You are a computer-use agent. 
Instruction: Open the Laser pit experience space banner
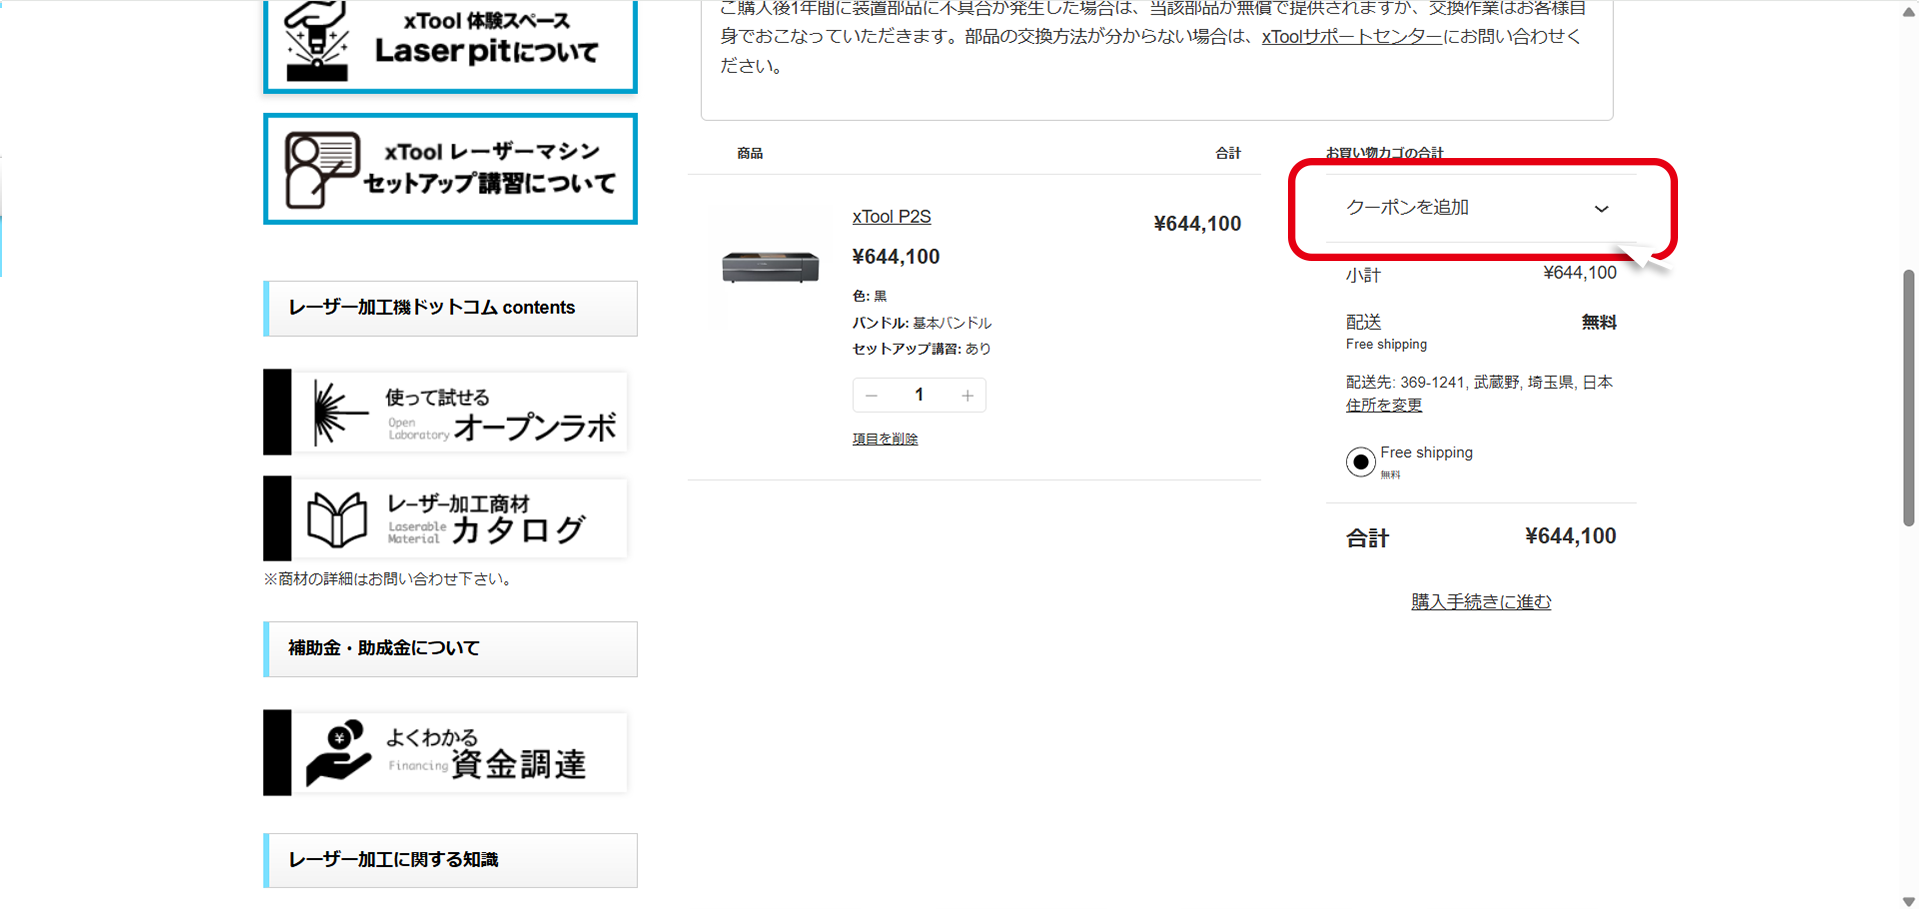(450, 46)
